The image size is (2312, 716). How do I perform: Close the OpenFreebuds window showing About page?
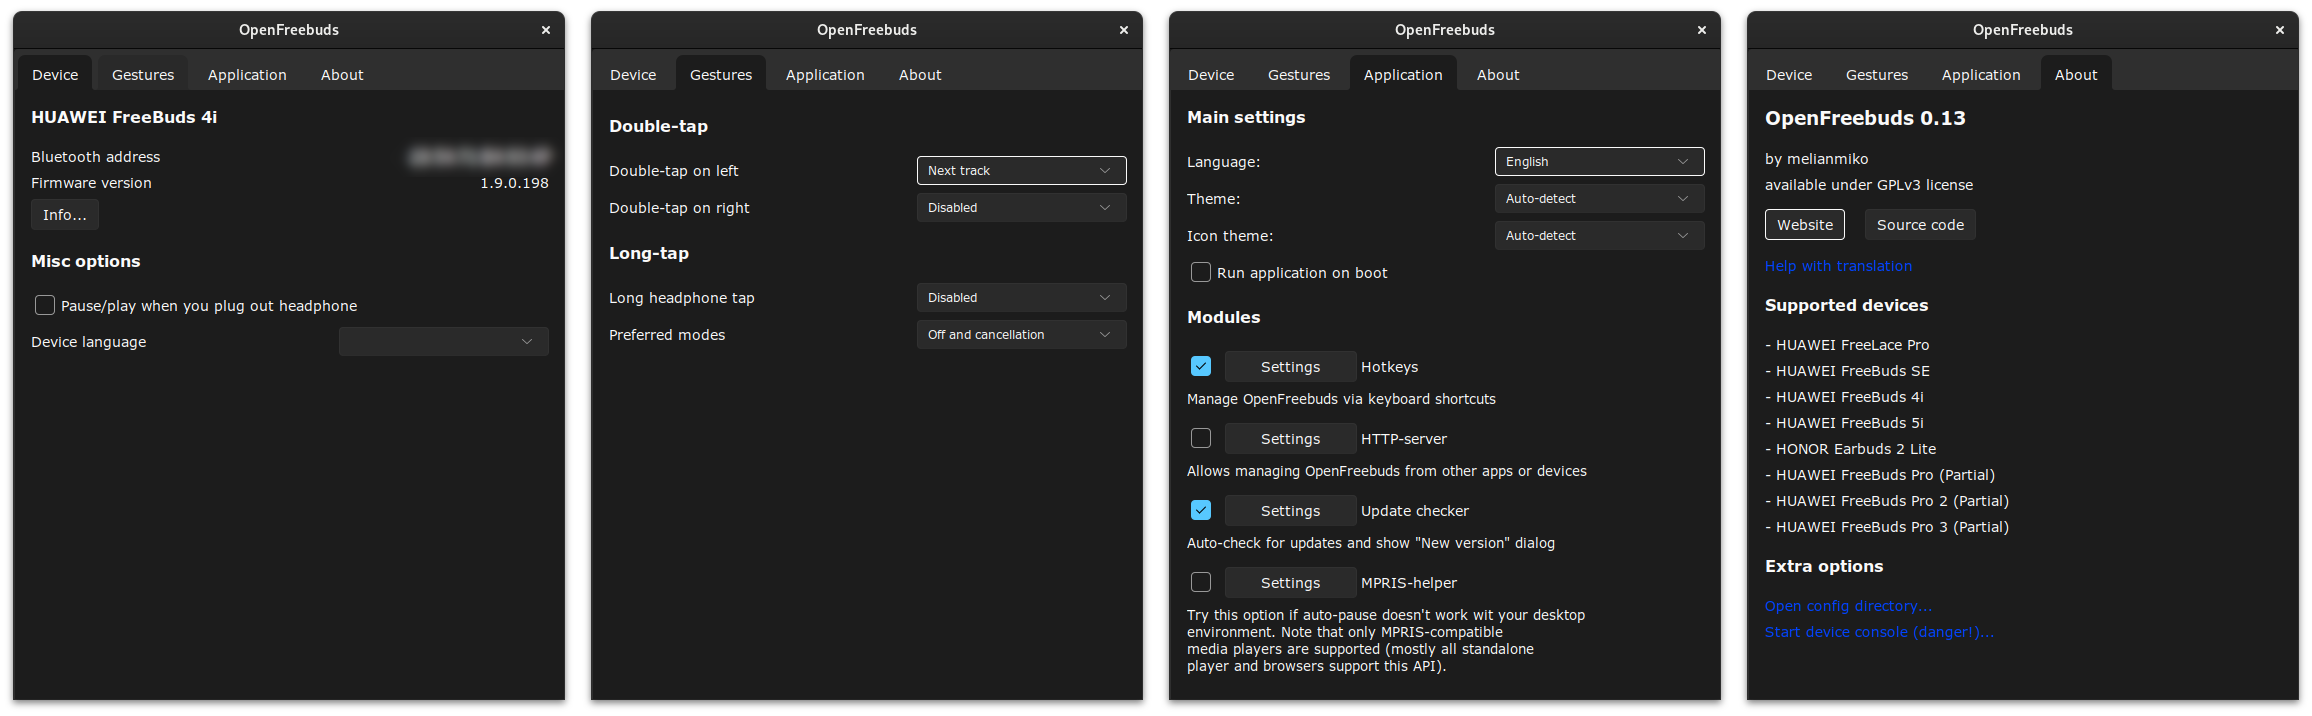(x=2280, y=30)
